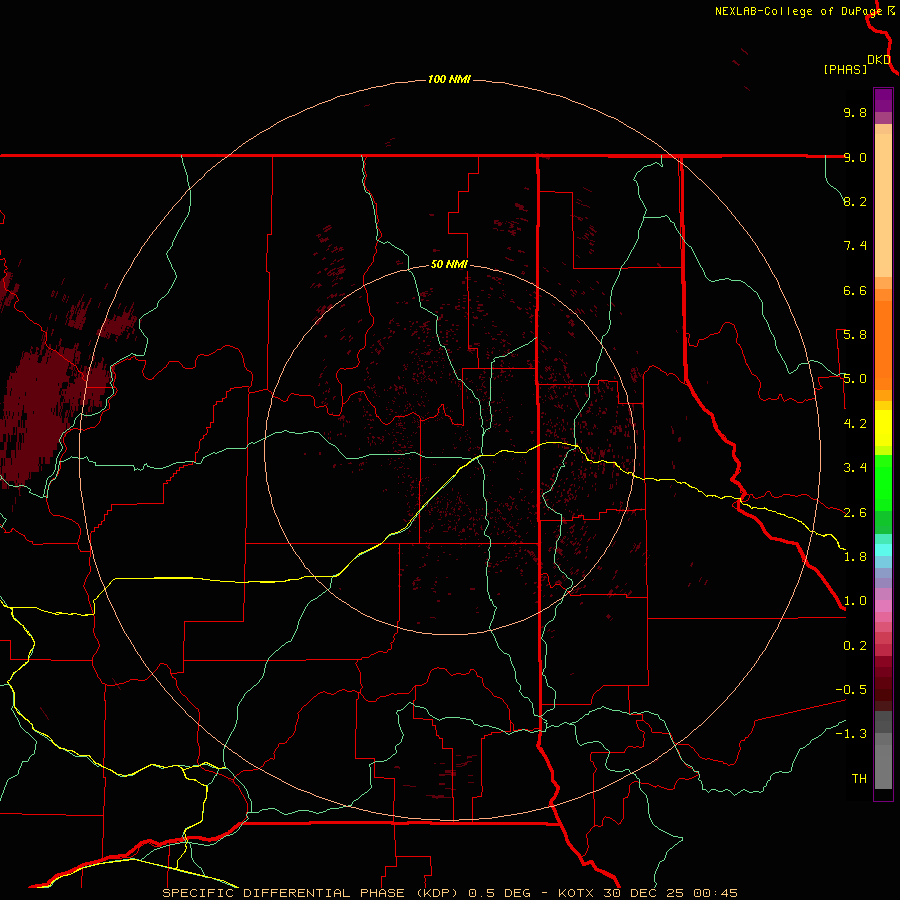900x900 pixels.
Task: Select the 1.0 scale value
Action: click(x=855, y=601)
